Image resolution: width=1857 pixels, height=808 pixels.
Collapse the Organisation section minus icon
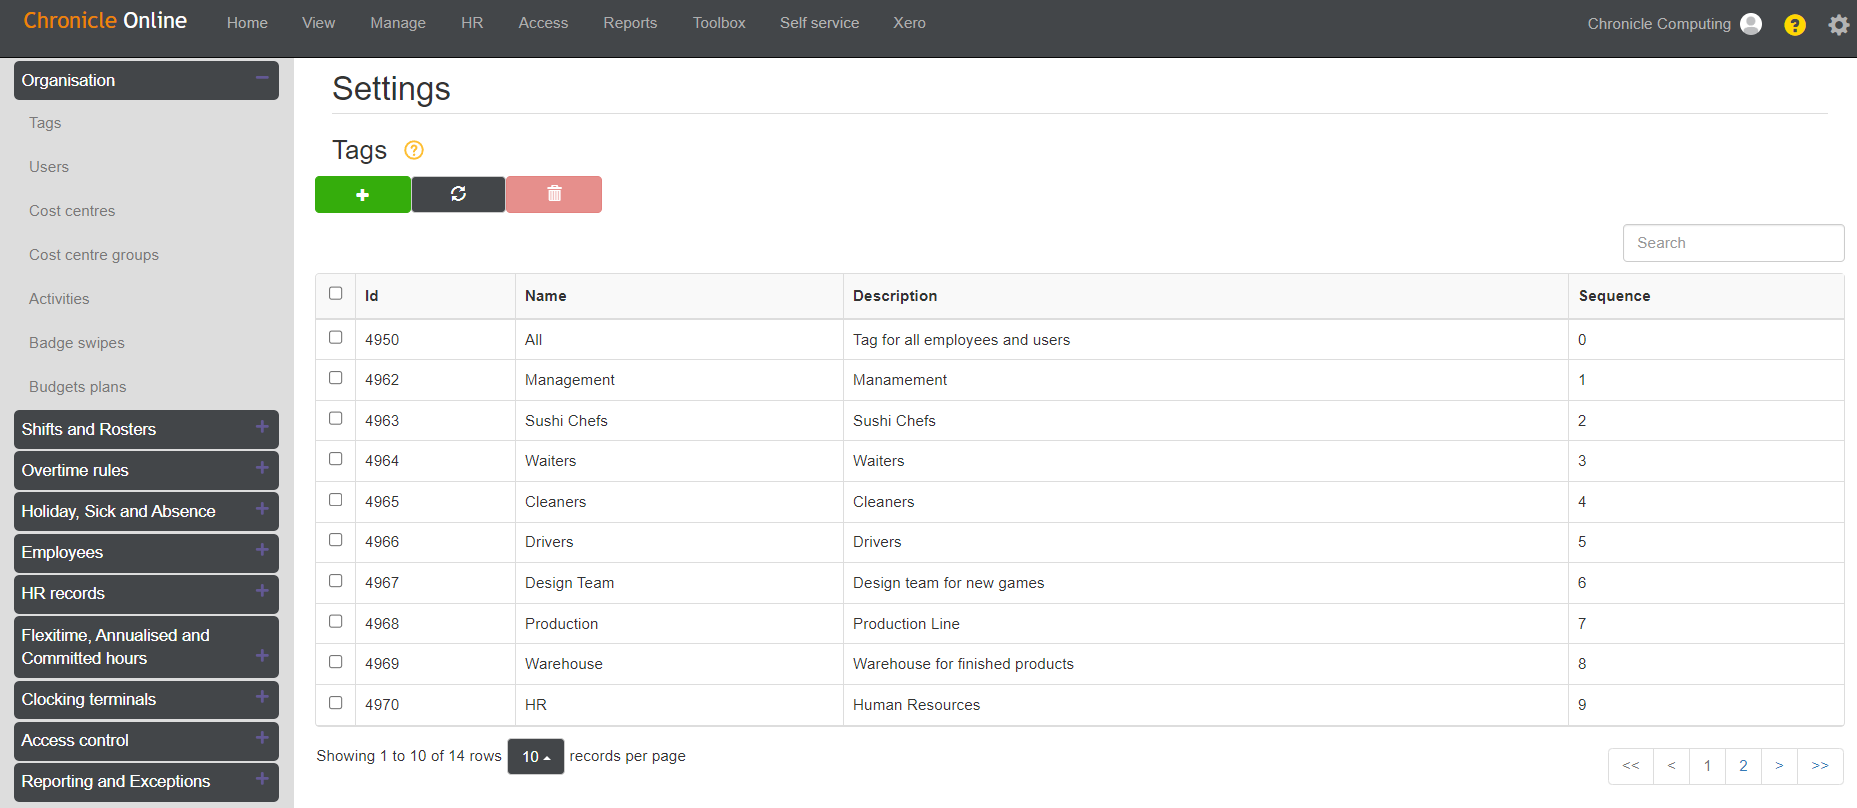[x=262, y=79]
